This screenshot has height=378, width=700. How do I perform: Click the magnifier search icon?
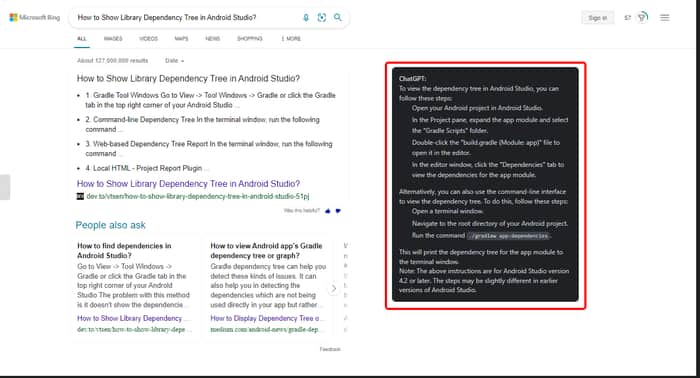tap(338, 17)
